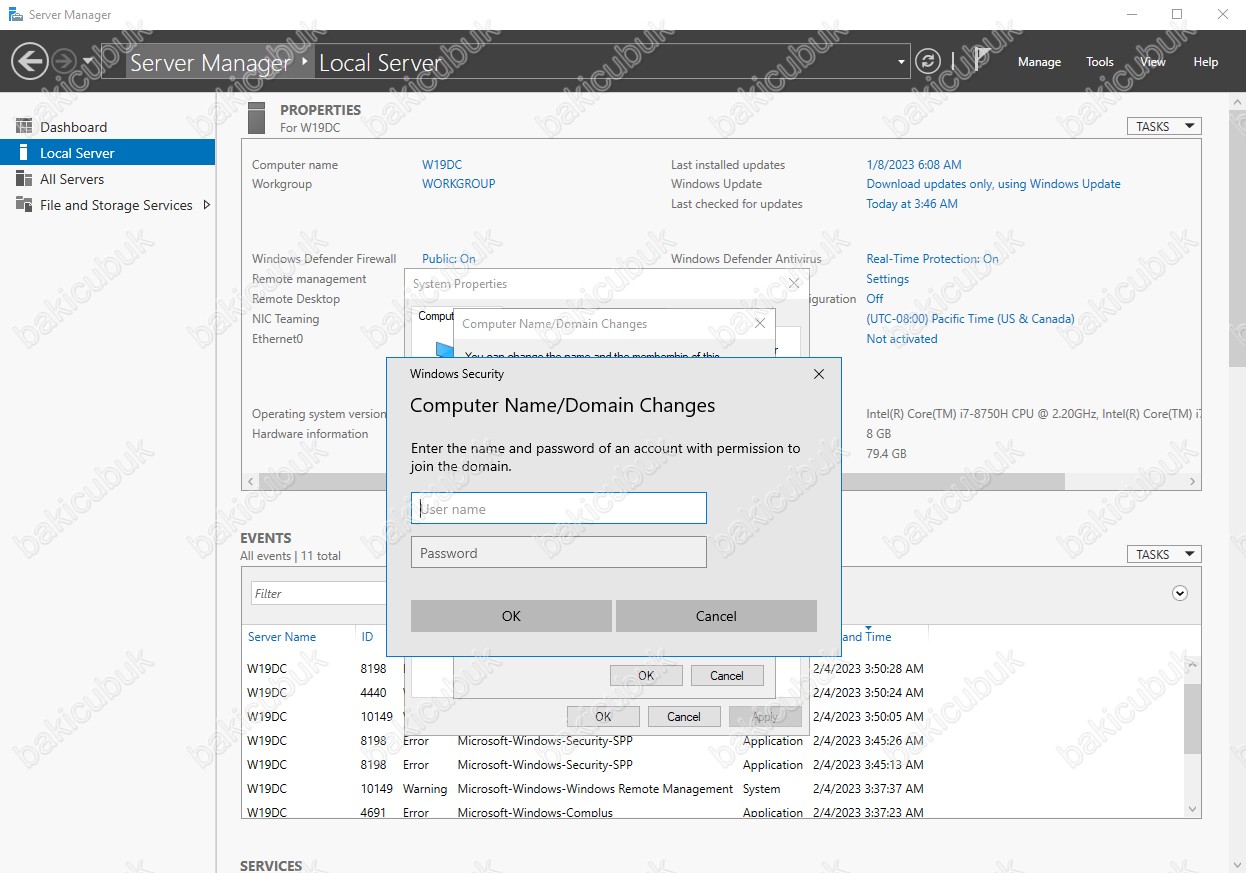
Task: Open the Tools menu
Action: [1099, 62]
